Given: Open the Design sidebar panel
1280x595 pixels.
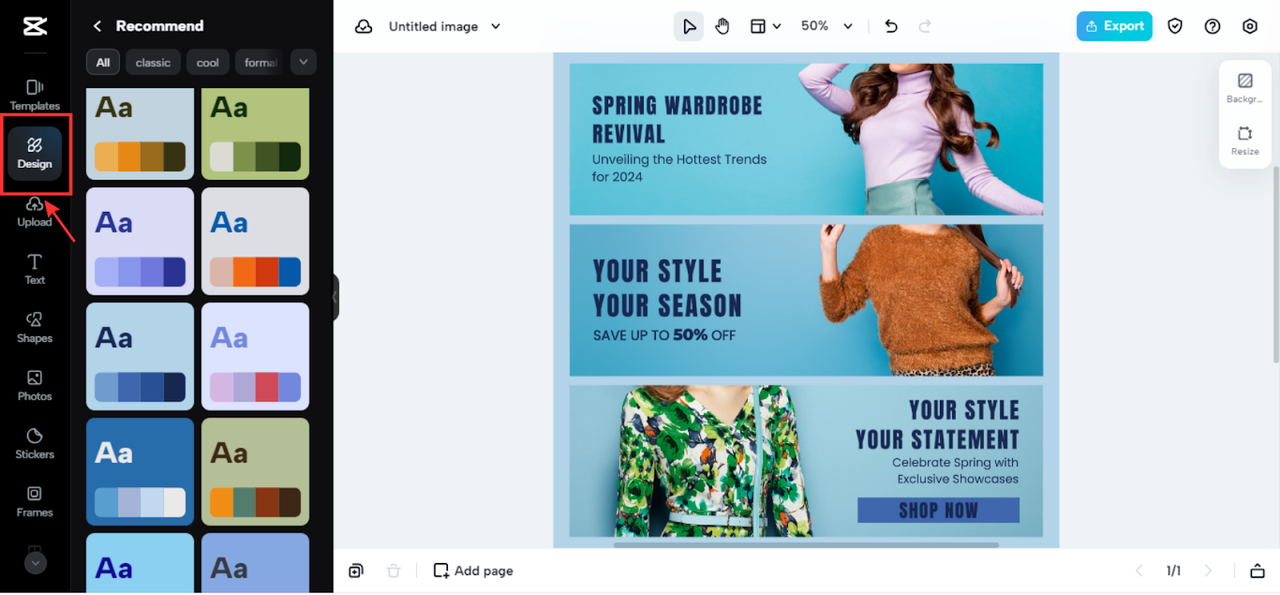Looking at the screenshot, I should [x=35, y=153].
